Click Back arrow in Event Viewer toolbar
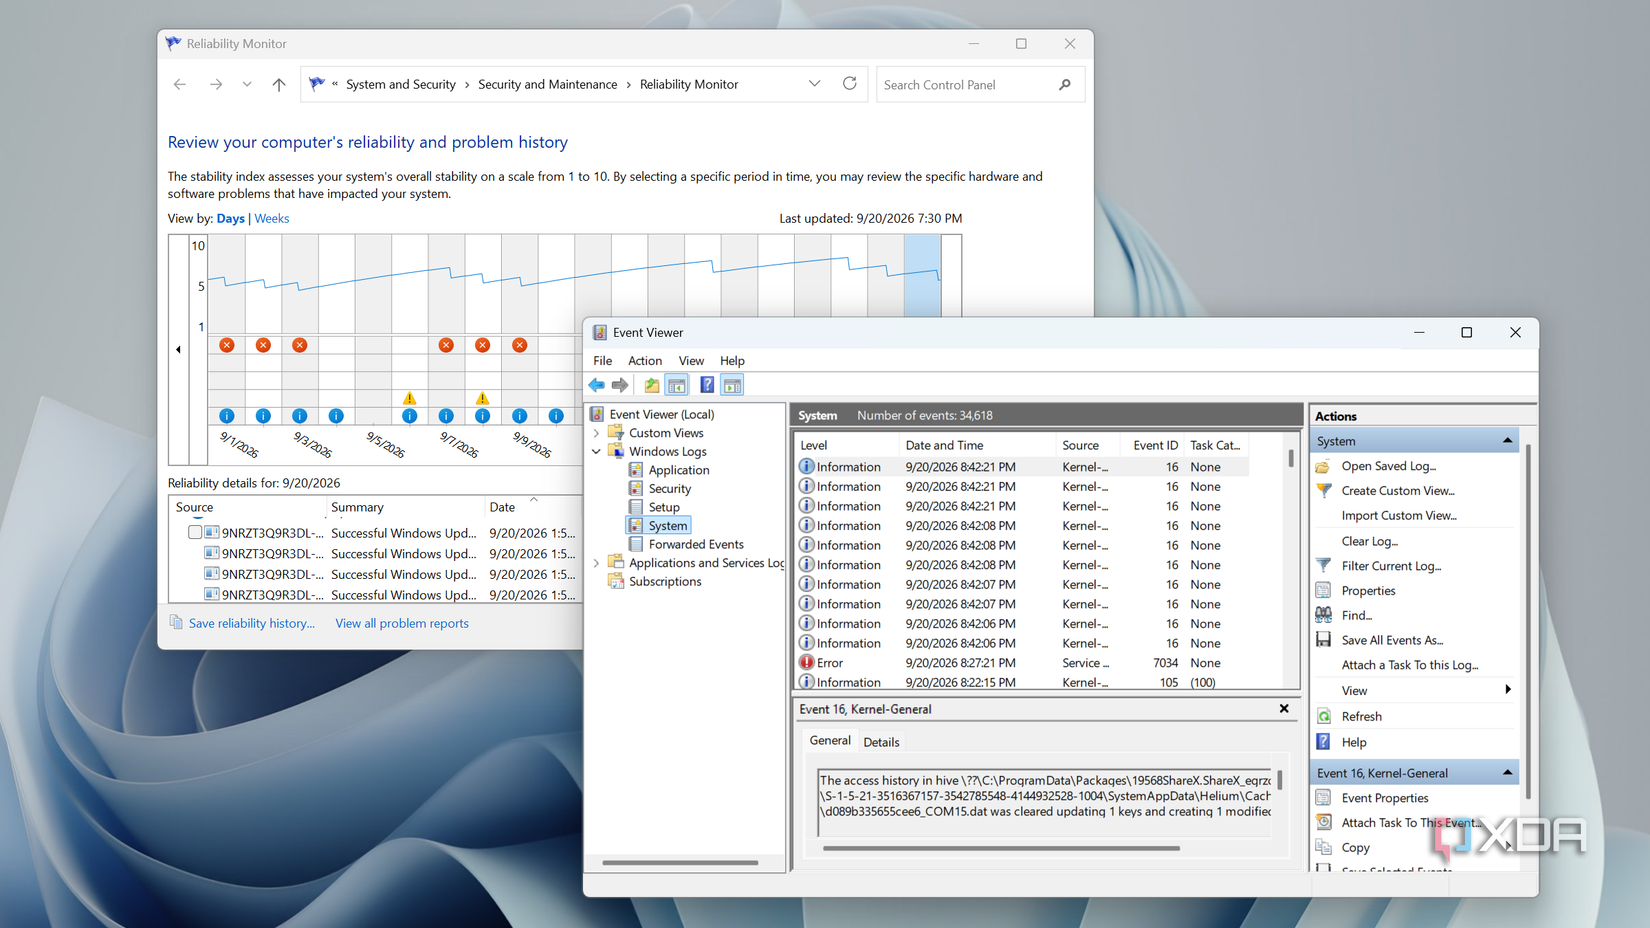Viewport: 1650px width, 928px height. tap(597, 385)
